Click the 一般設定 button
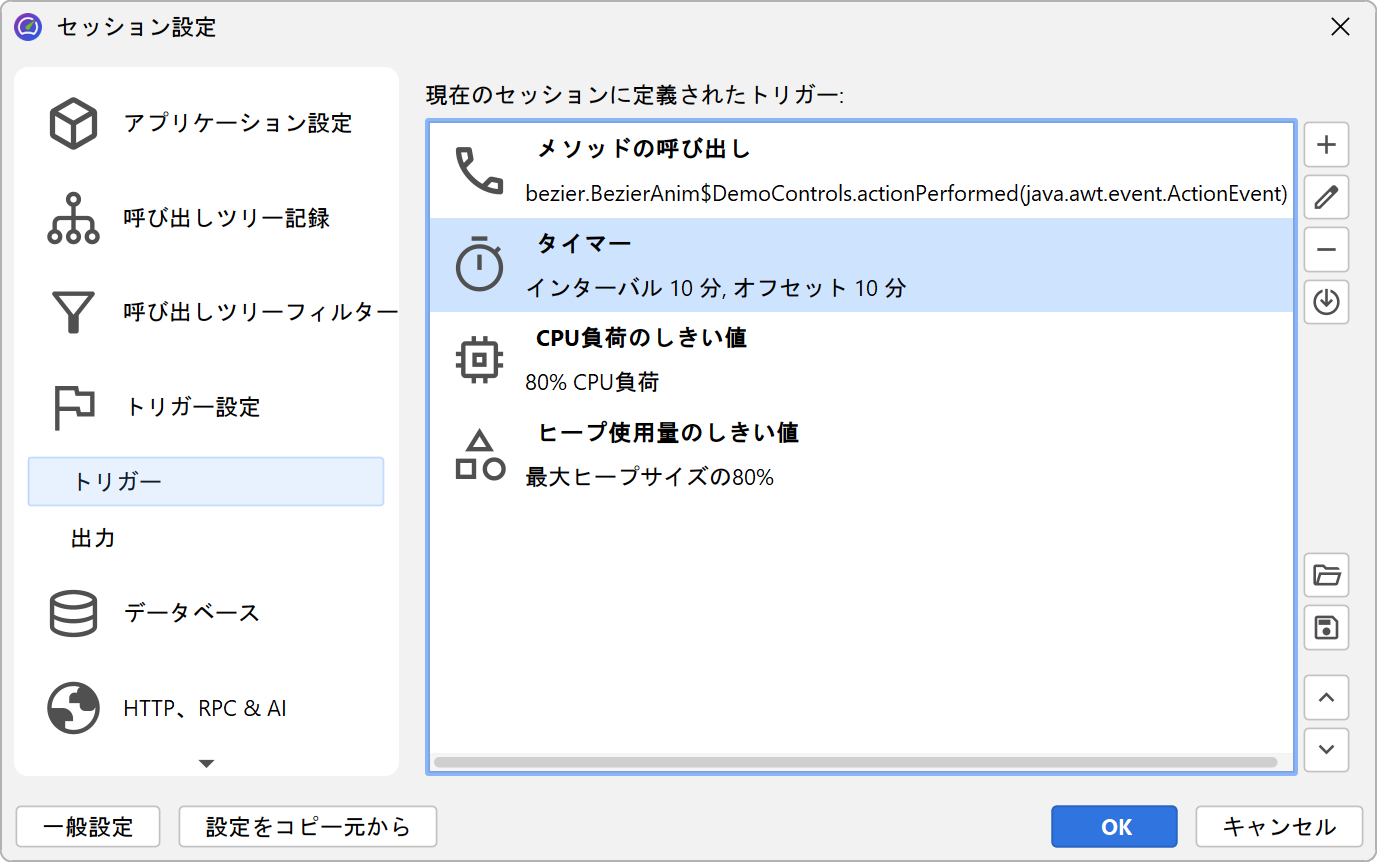The image size is (1377, 862). 88,827
